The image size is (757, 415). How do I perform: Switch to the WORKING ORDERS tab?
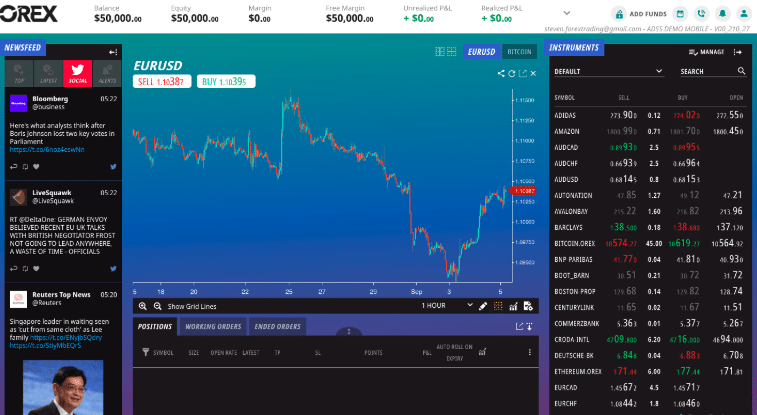click(x=213, y=327)
